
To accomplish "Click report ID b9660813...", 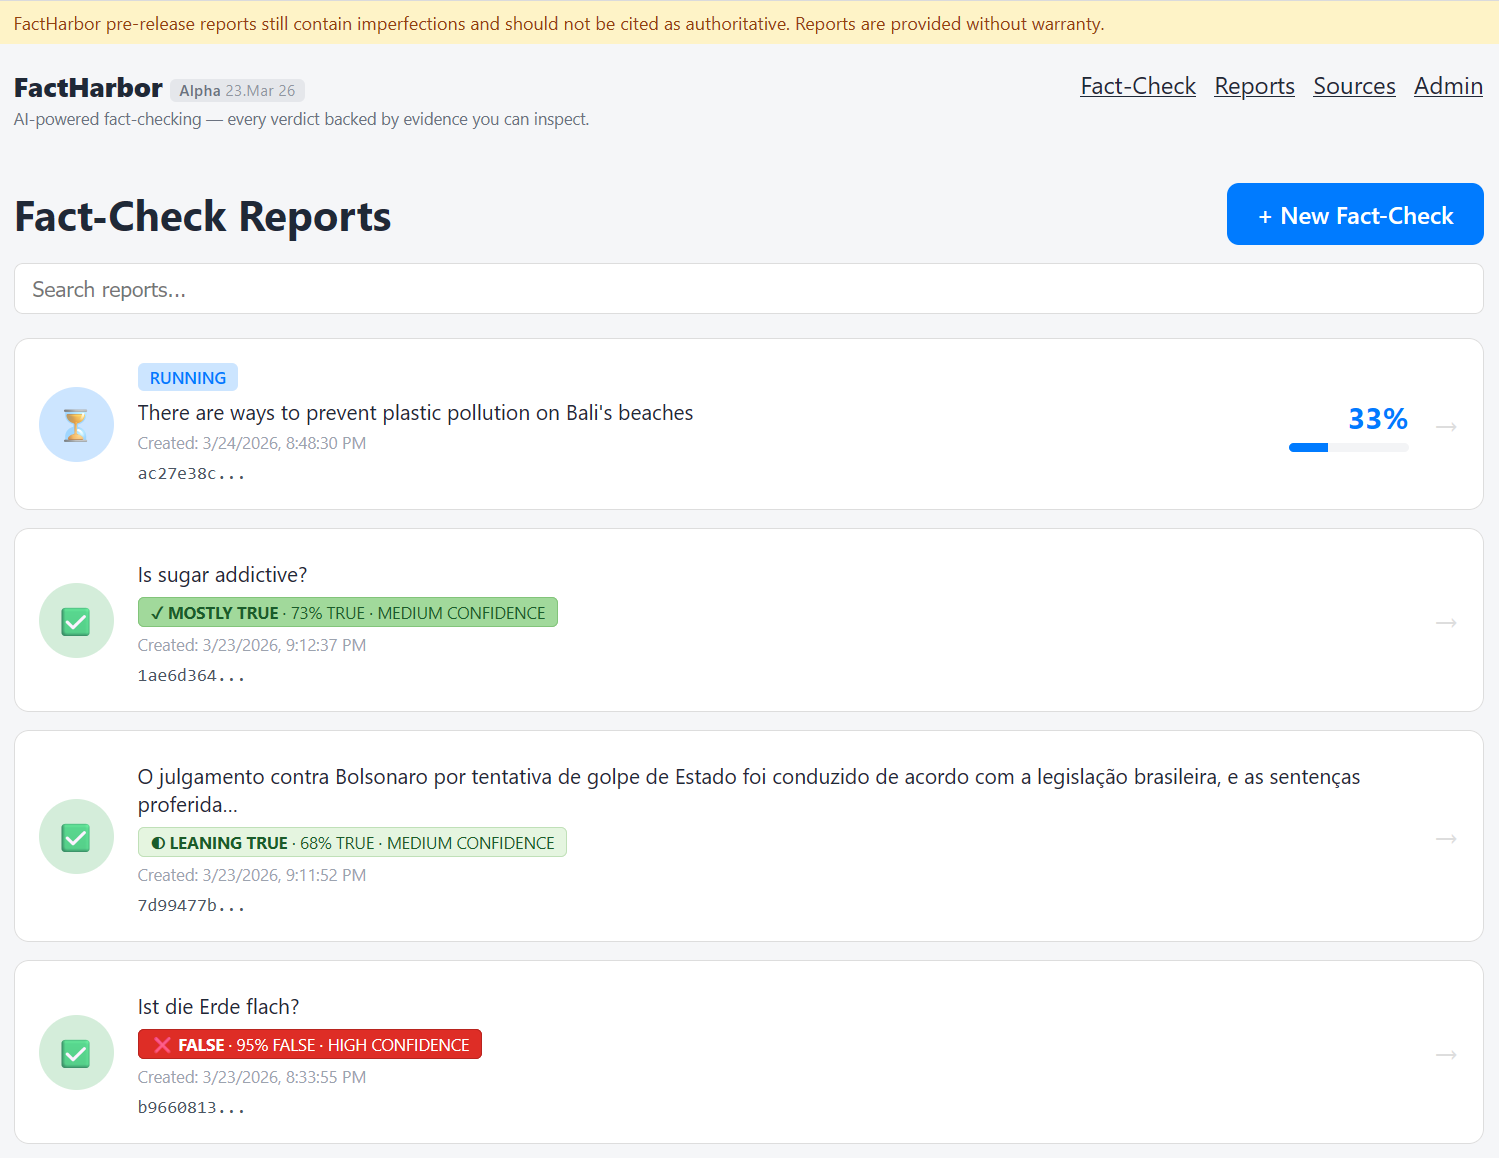I will pos(191,1108).
